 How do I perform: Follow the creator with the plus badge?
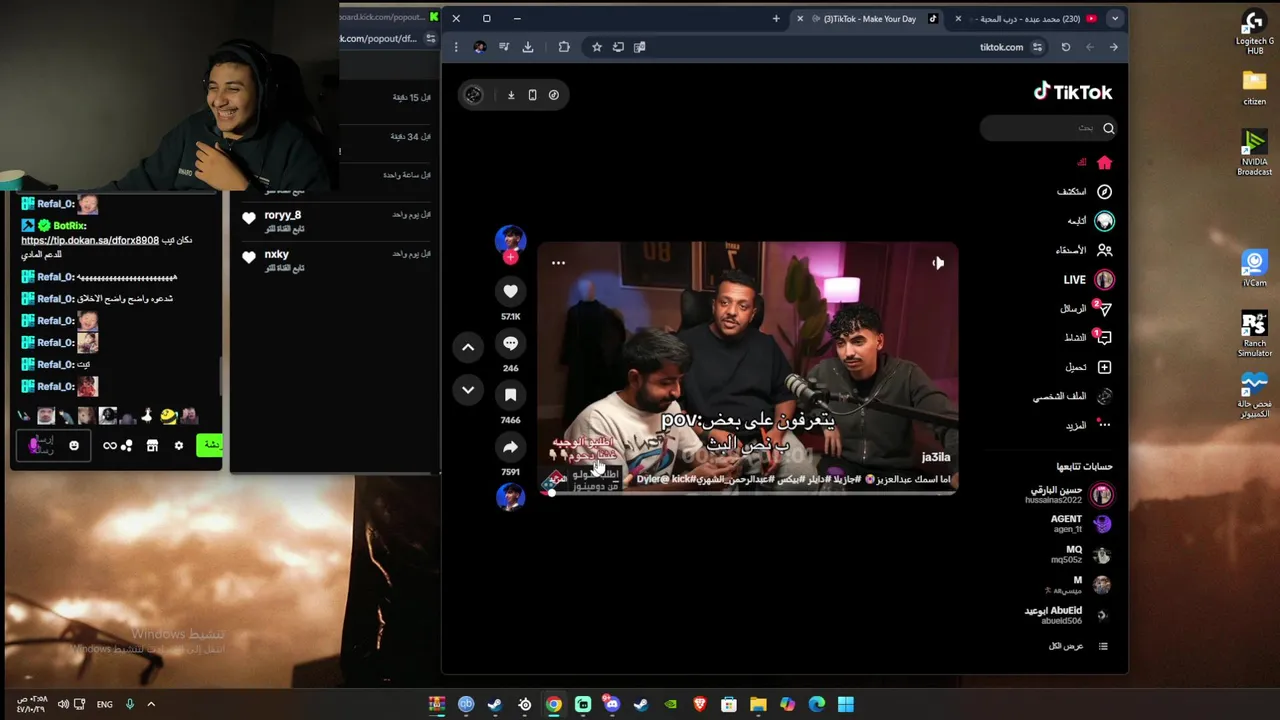510,257
